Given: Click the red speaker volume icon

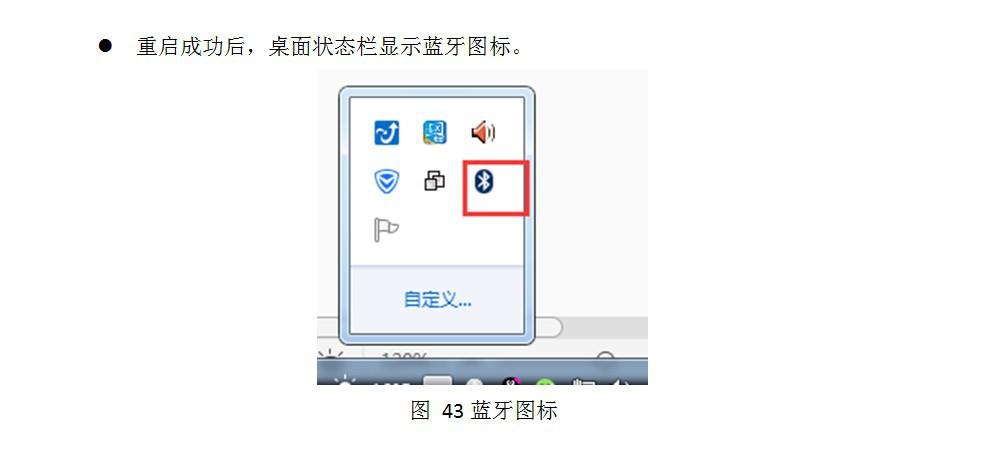Looking at the screenshot, I should (x=483, y=133).
